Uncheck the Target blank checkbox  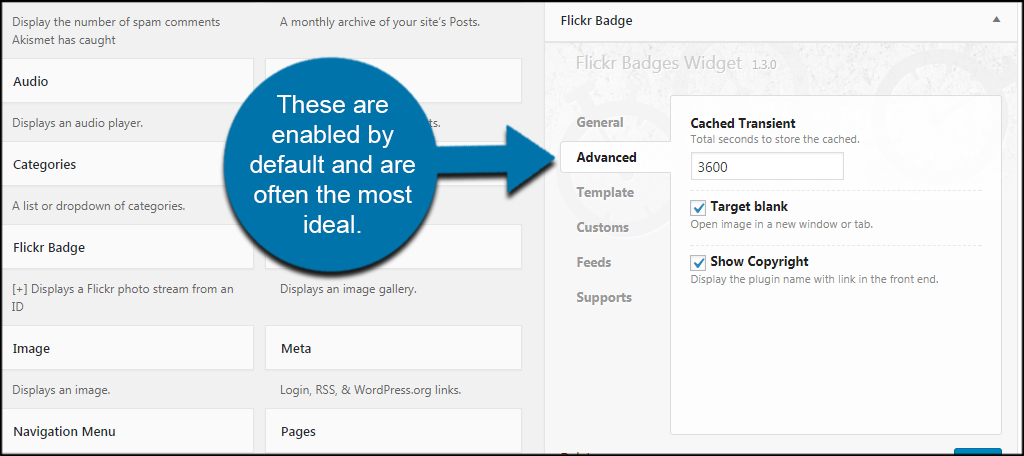click(699, 208)
